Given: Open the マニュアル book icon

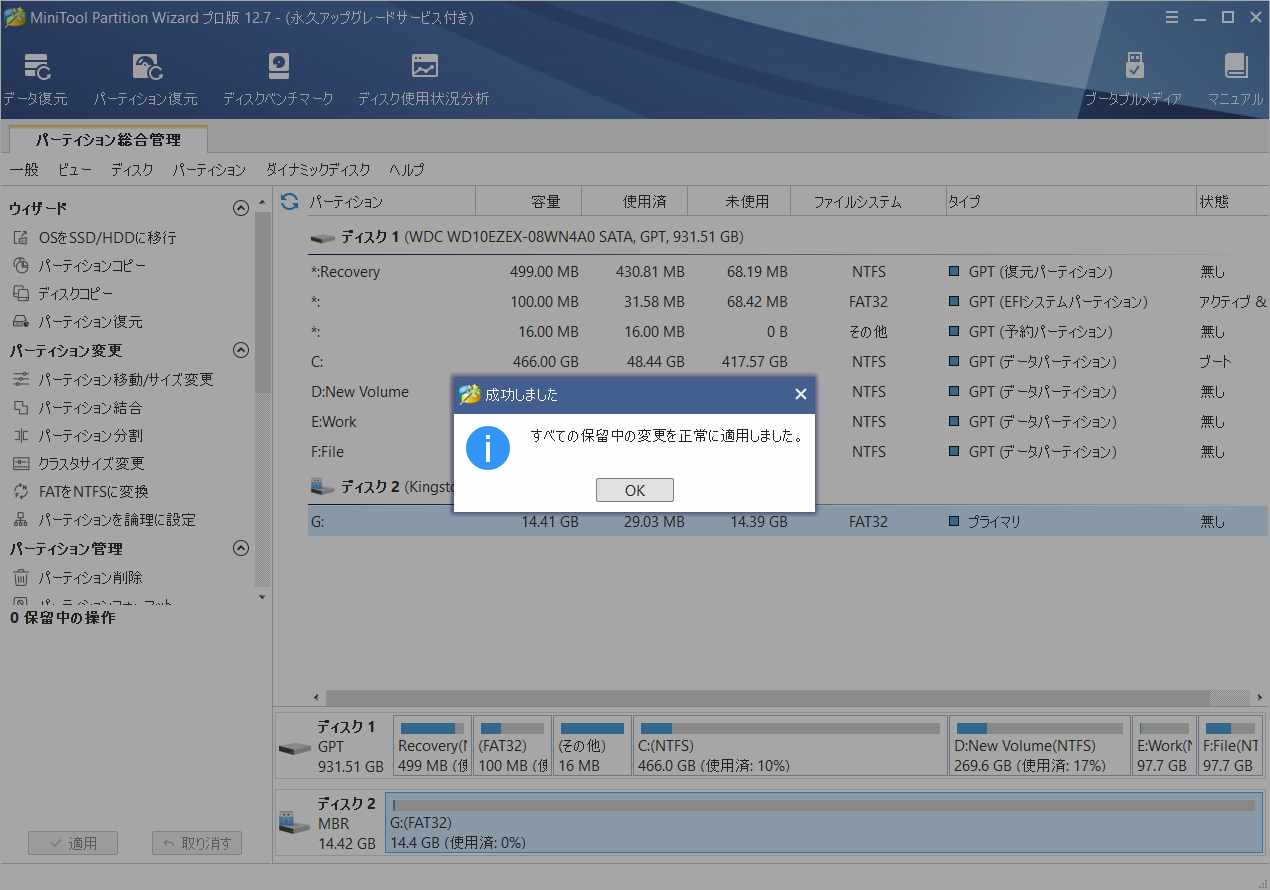Looking at the screenshot, I should (x=1235, y=68).
